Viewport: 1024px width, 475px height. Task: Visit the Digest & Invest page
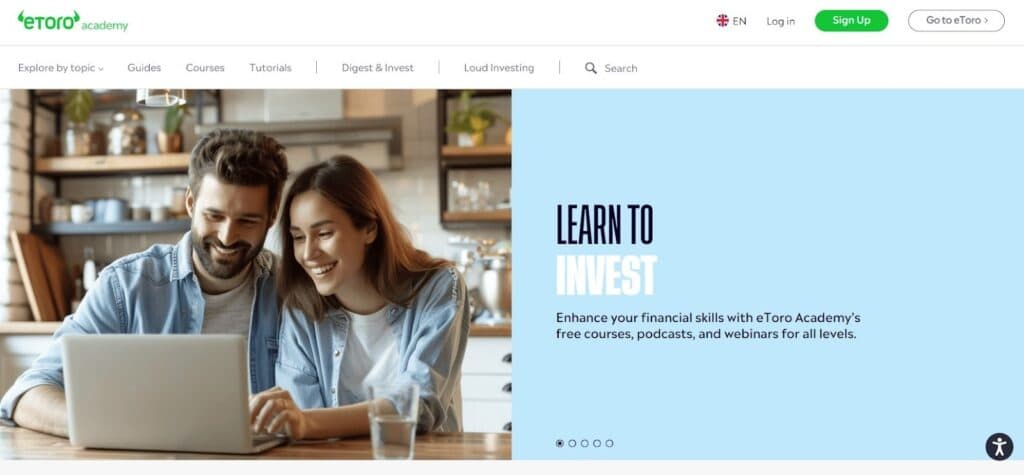(x=377, y=68)
